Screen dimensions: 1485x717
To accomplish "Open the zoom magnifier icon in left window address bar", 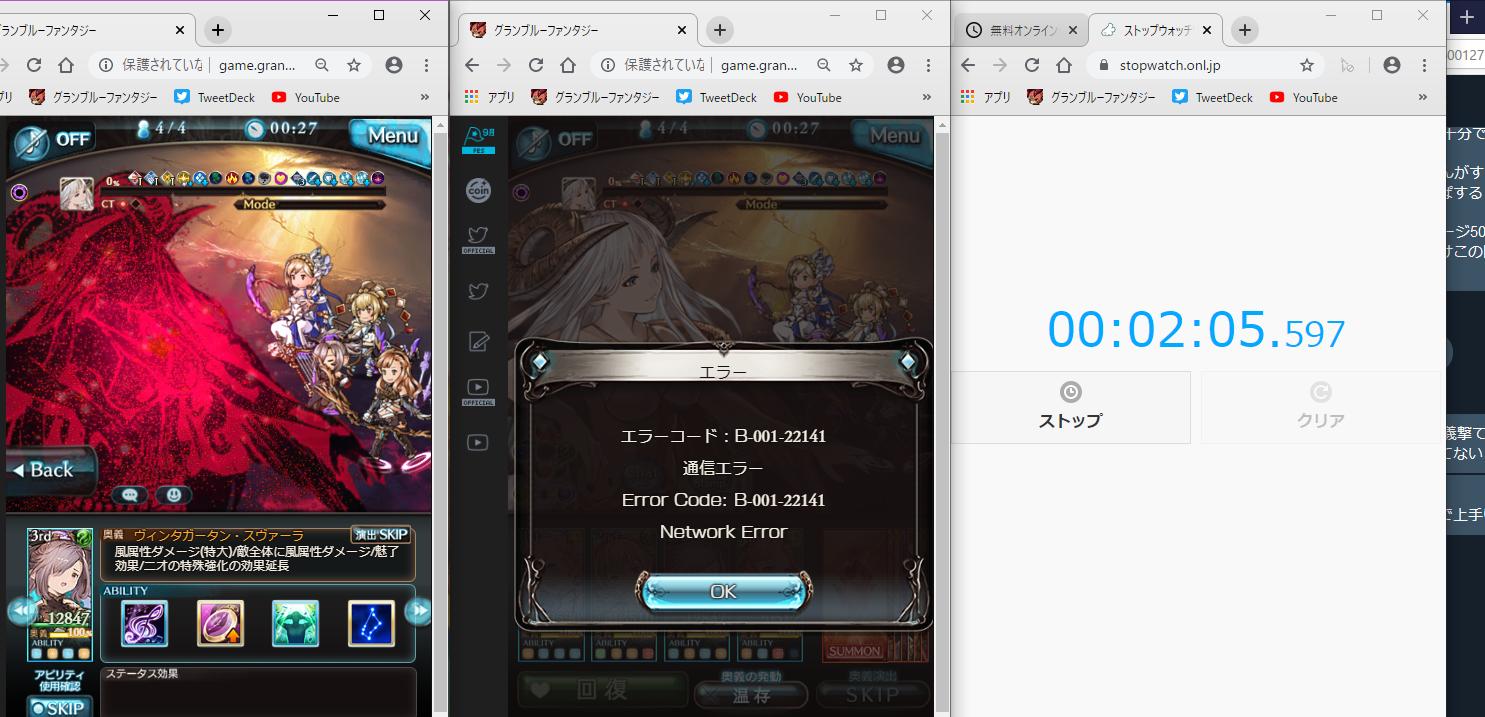I will click(322, 65).
